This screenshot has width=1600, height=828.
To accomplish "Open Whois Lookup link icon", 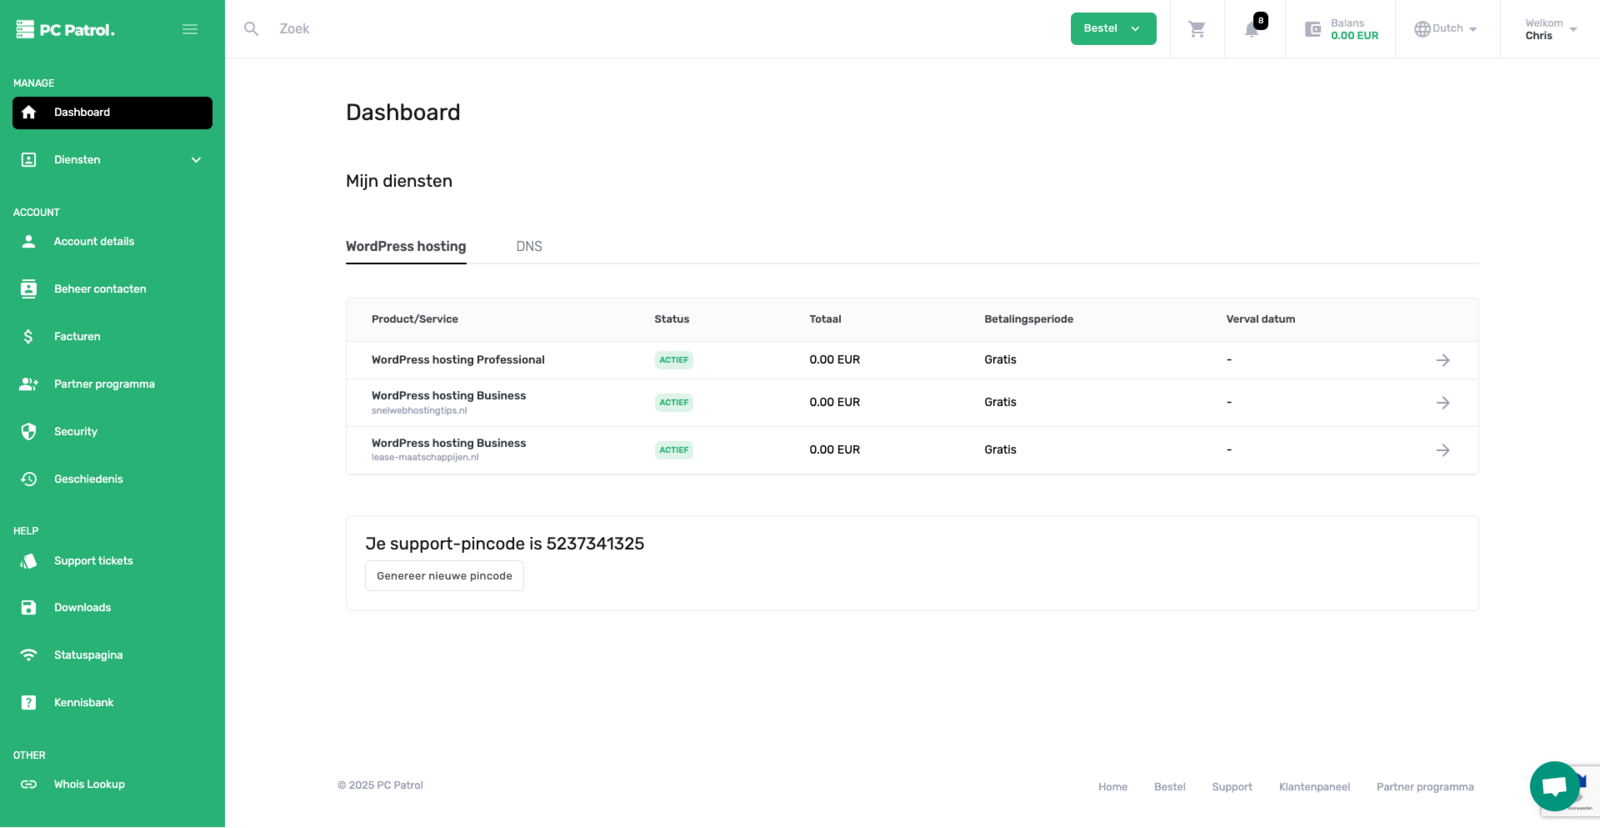I will 29,785.
